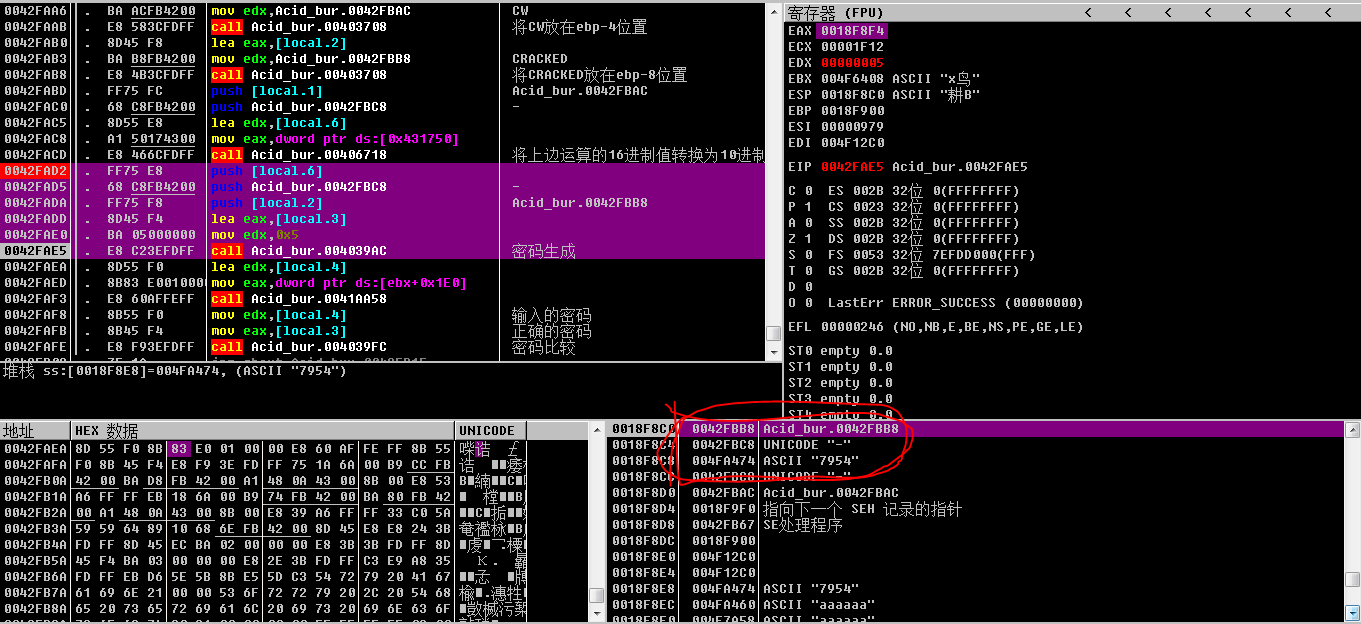Select the ESP register line 0018F8C0

884,95
